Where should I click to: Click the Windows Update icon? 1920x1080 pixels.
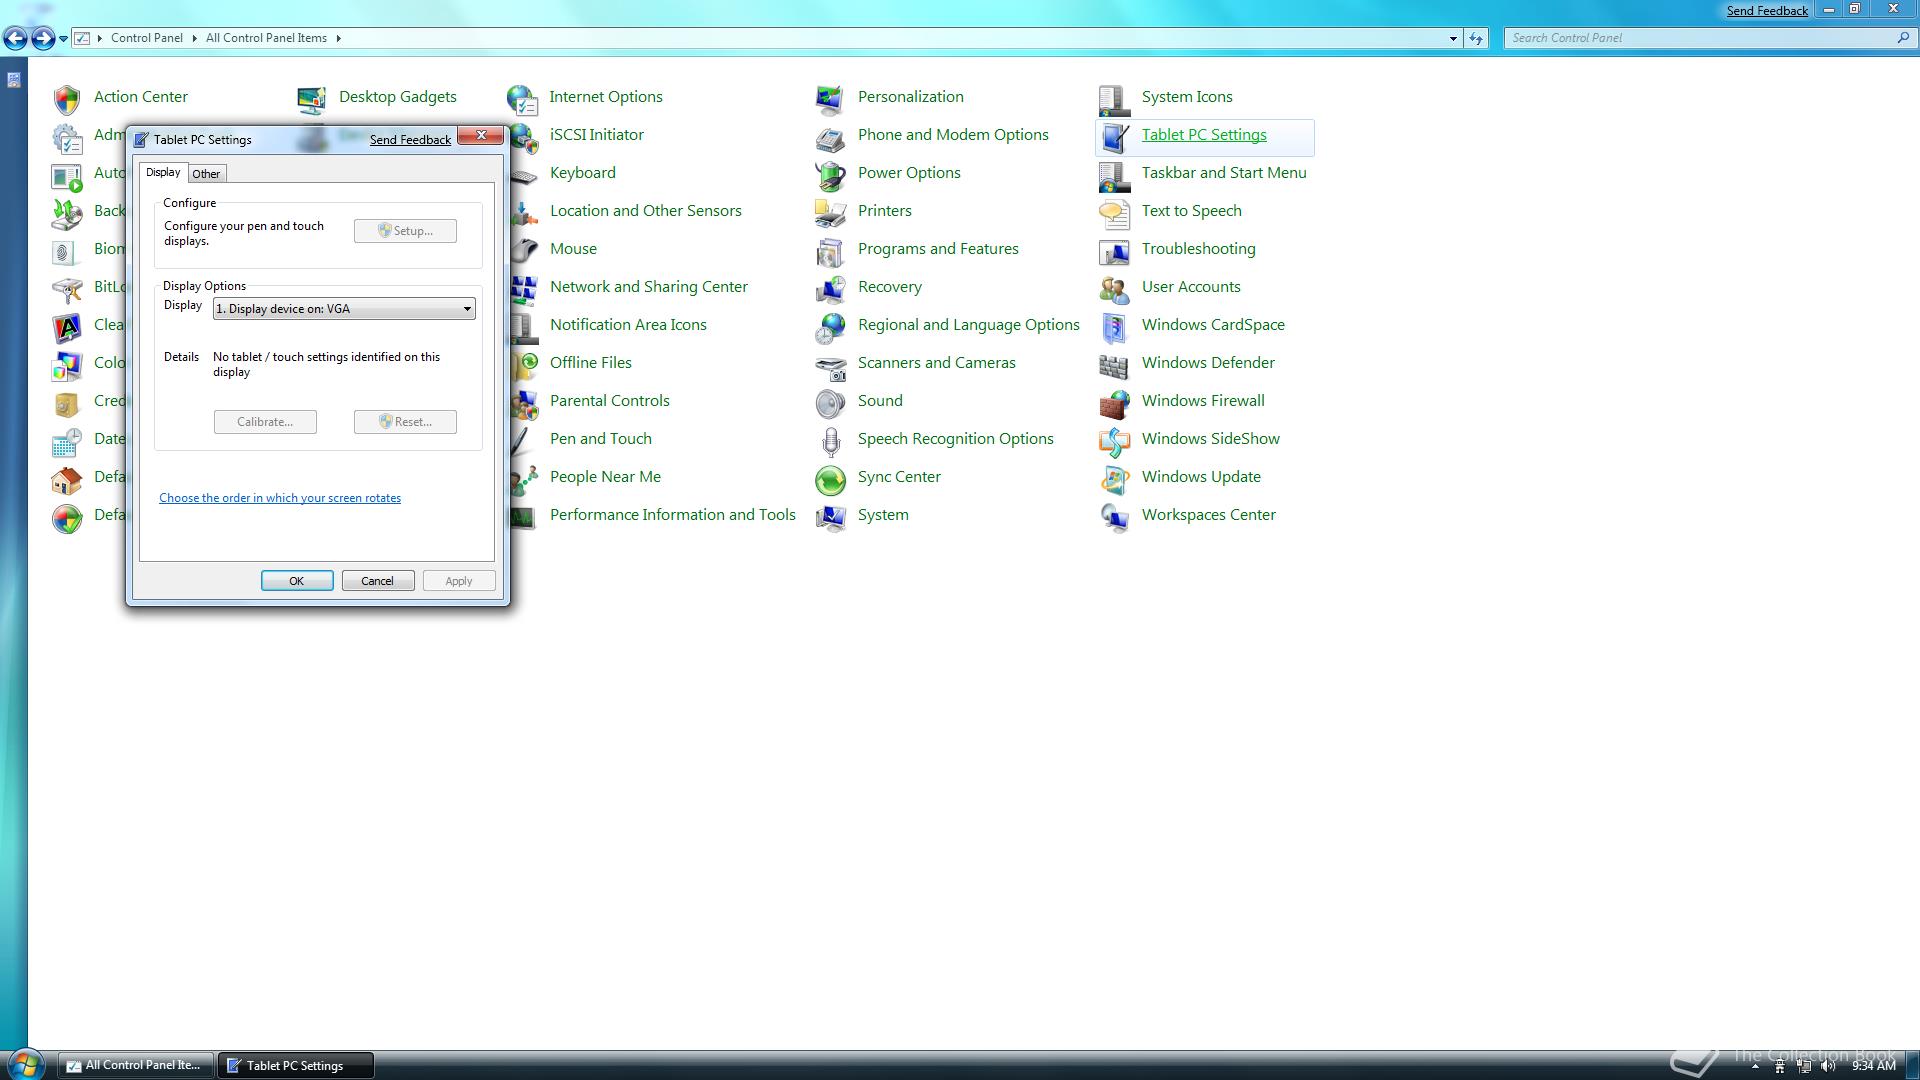coord(1114,479)
